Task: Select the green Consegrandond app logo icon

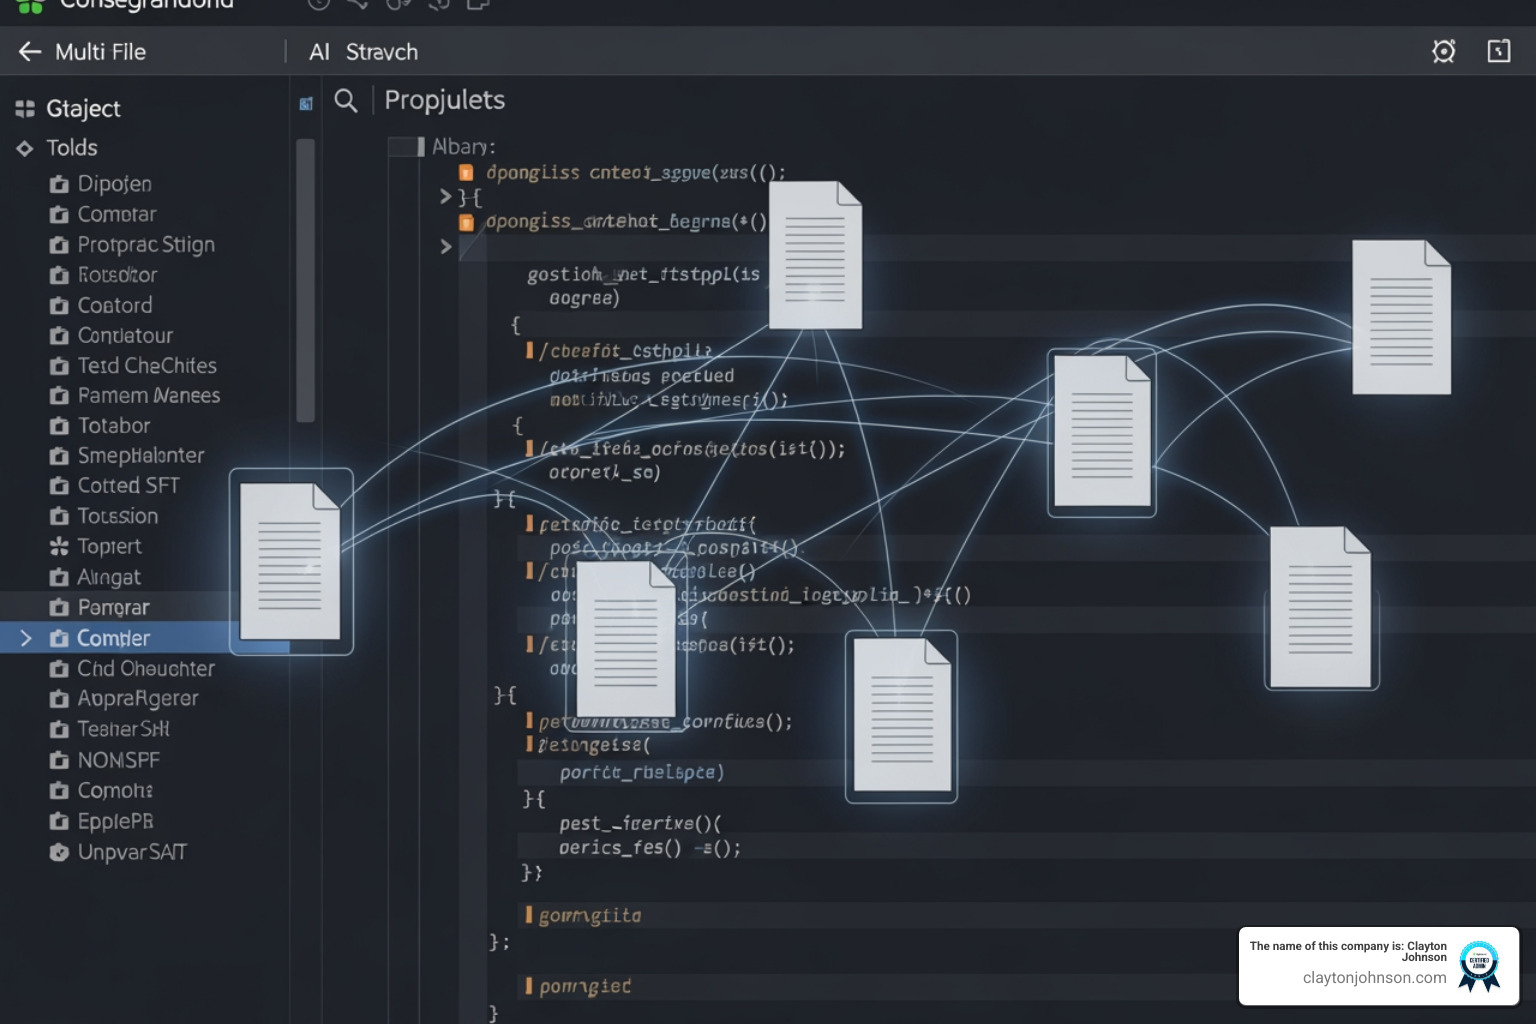Action: click(x=30, y=5)
